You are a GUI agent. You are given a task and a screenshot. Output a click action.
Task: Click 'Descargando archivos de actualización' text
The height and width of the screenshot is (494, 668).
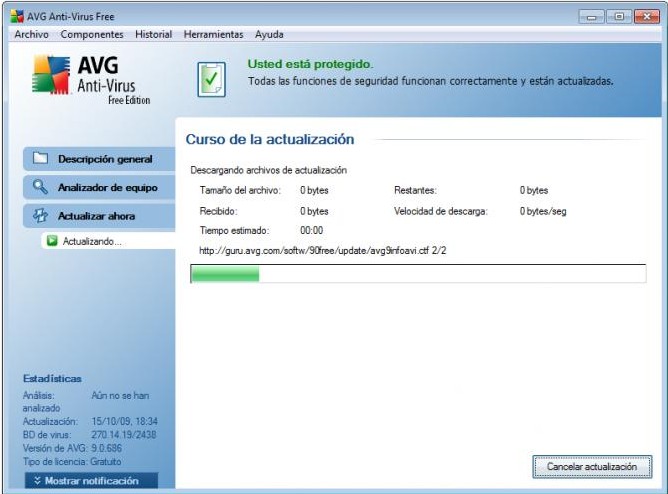268,170
